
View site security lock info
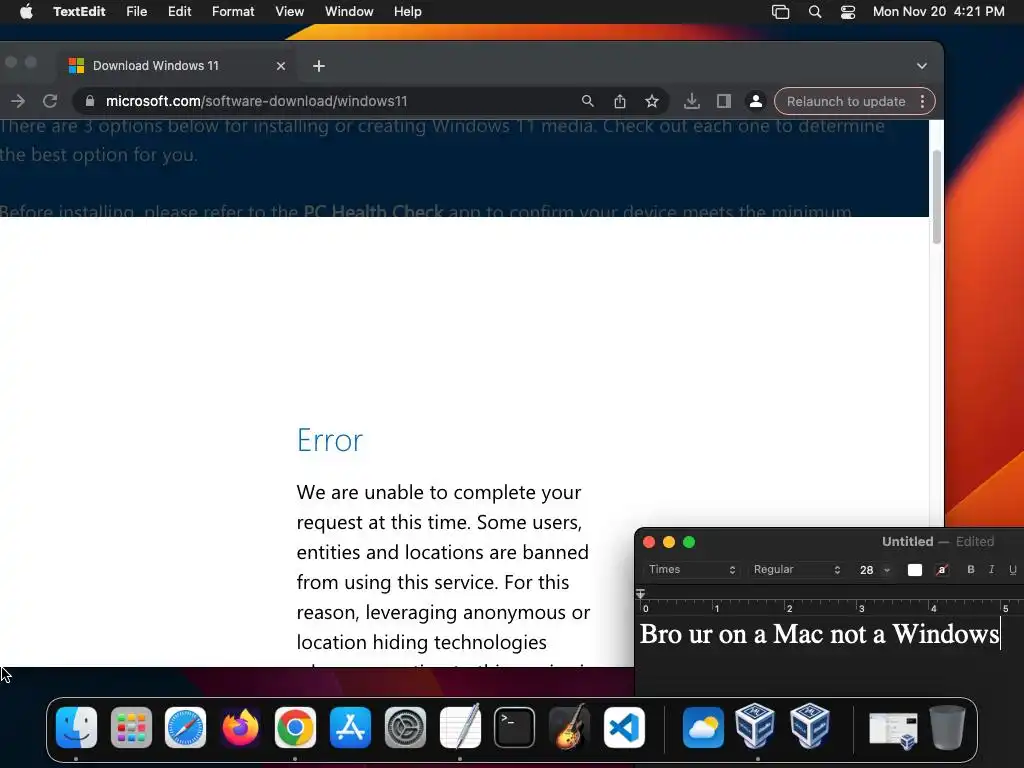point(90,101)
